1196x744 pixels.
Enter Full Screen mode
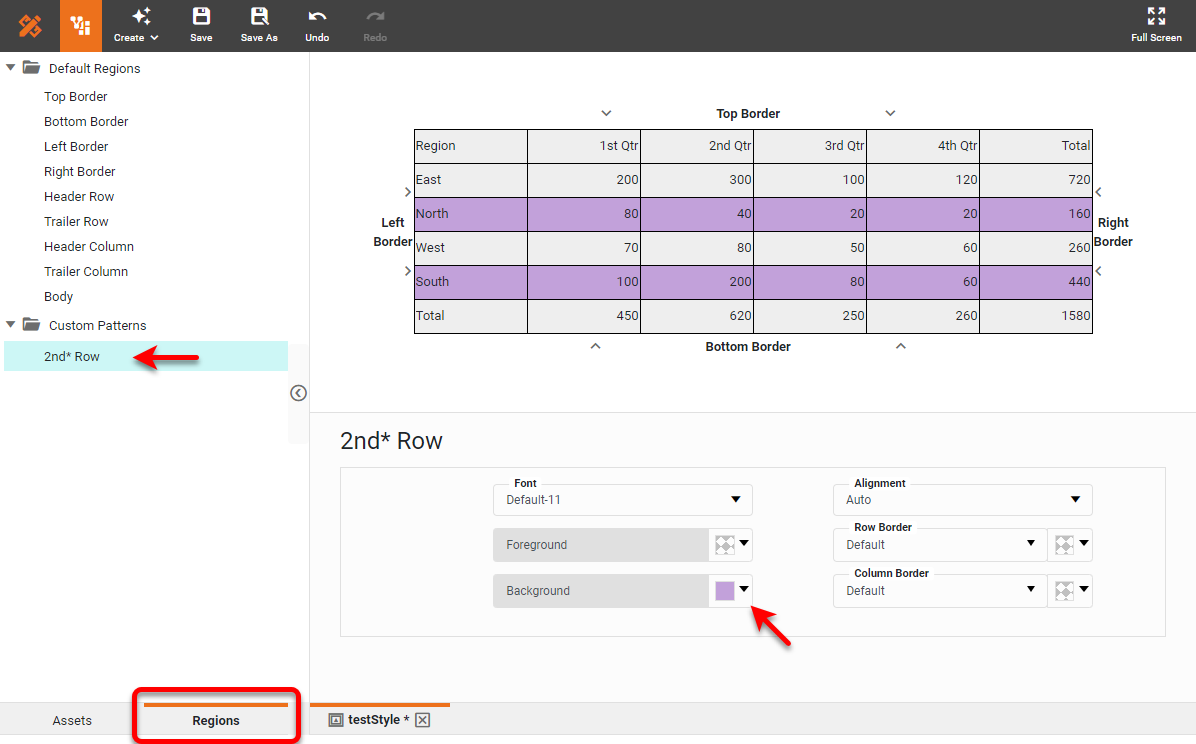tap(1156, 25)
